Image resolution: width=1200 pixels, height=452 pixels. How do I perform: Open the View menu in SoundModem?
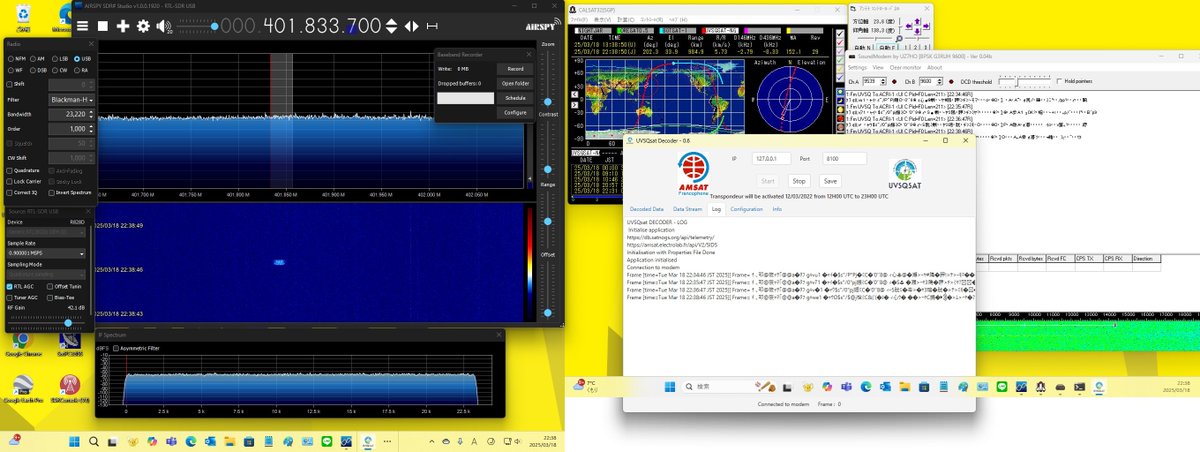click(878, 68)
